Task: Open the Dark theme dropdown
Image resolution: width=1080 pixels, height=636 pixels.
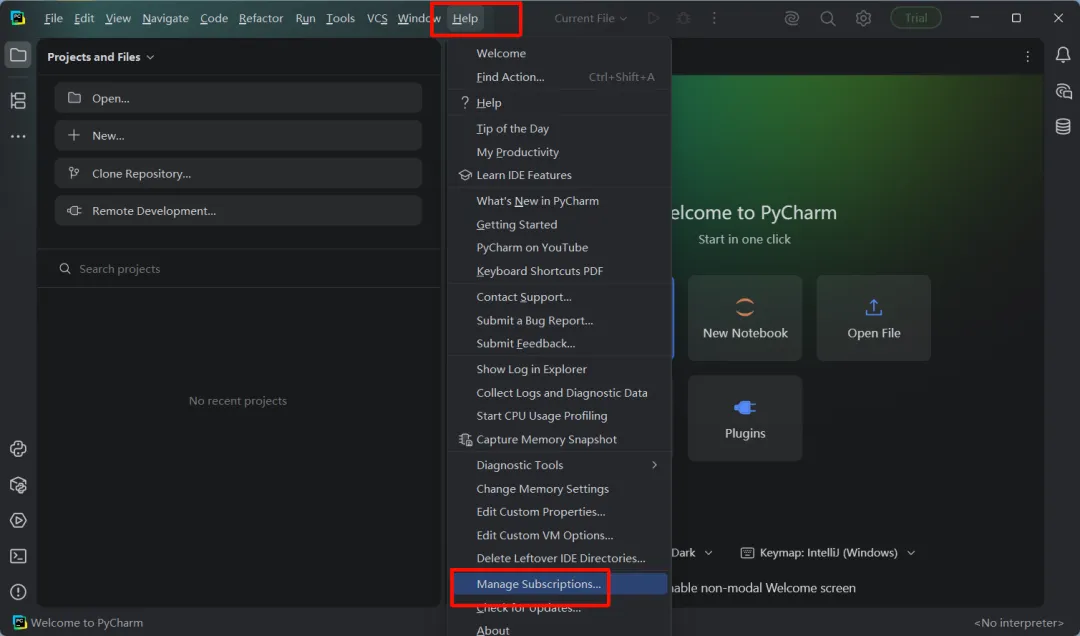Action: (692, 553)
